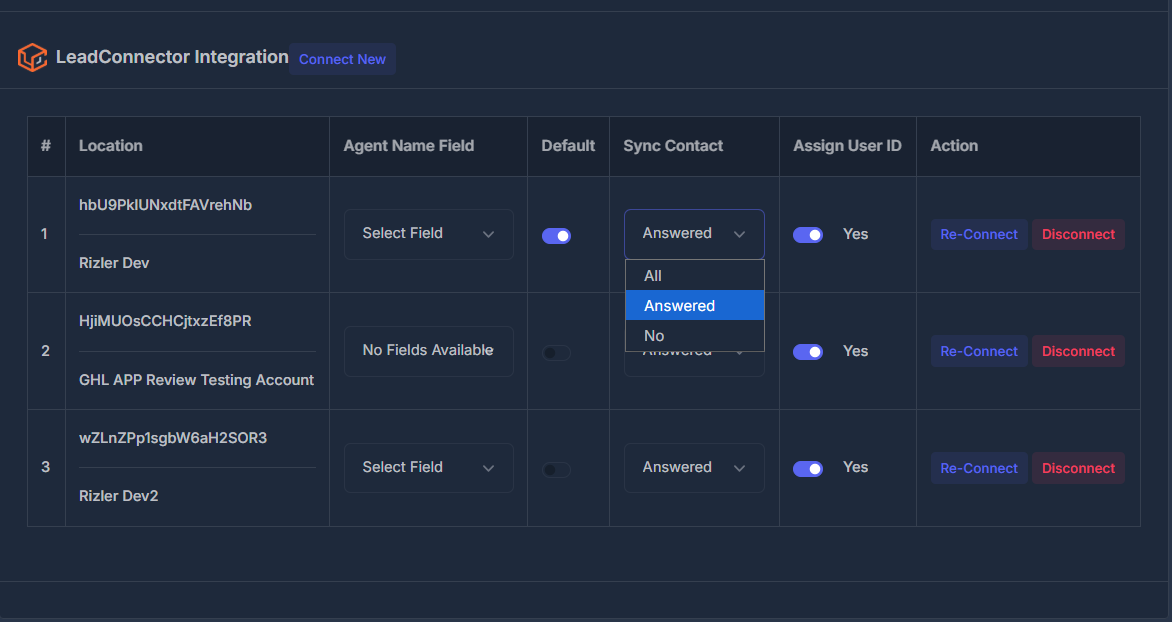Click the Sync Contact column header
Screen dimensions: 1172x622
[673, 146]
